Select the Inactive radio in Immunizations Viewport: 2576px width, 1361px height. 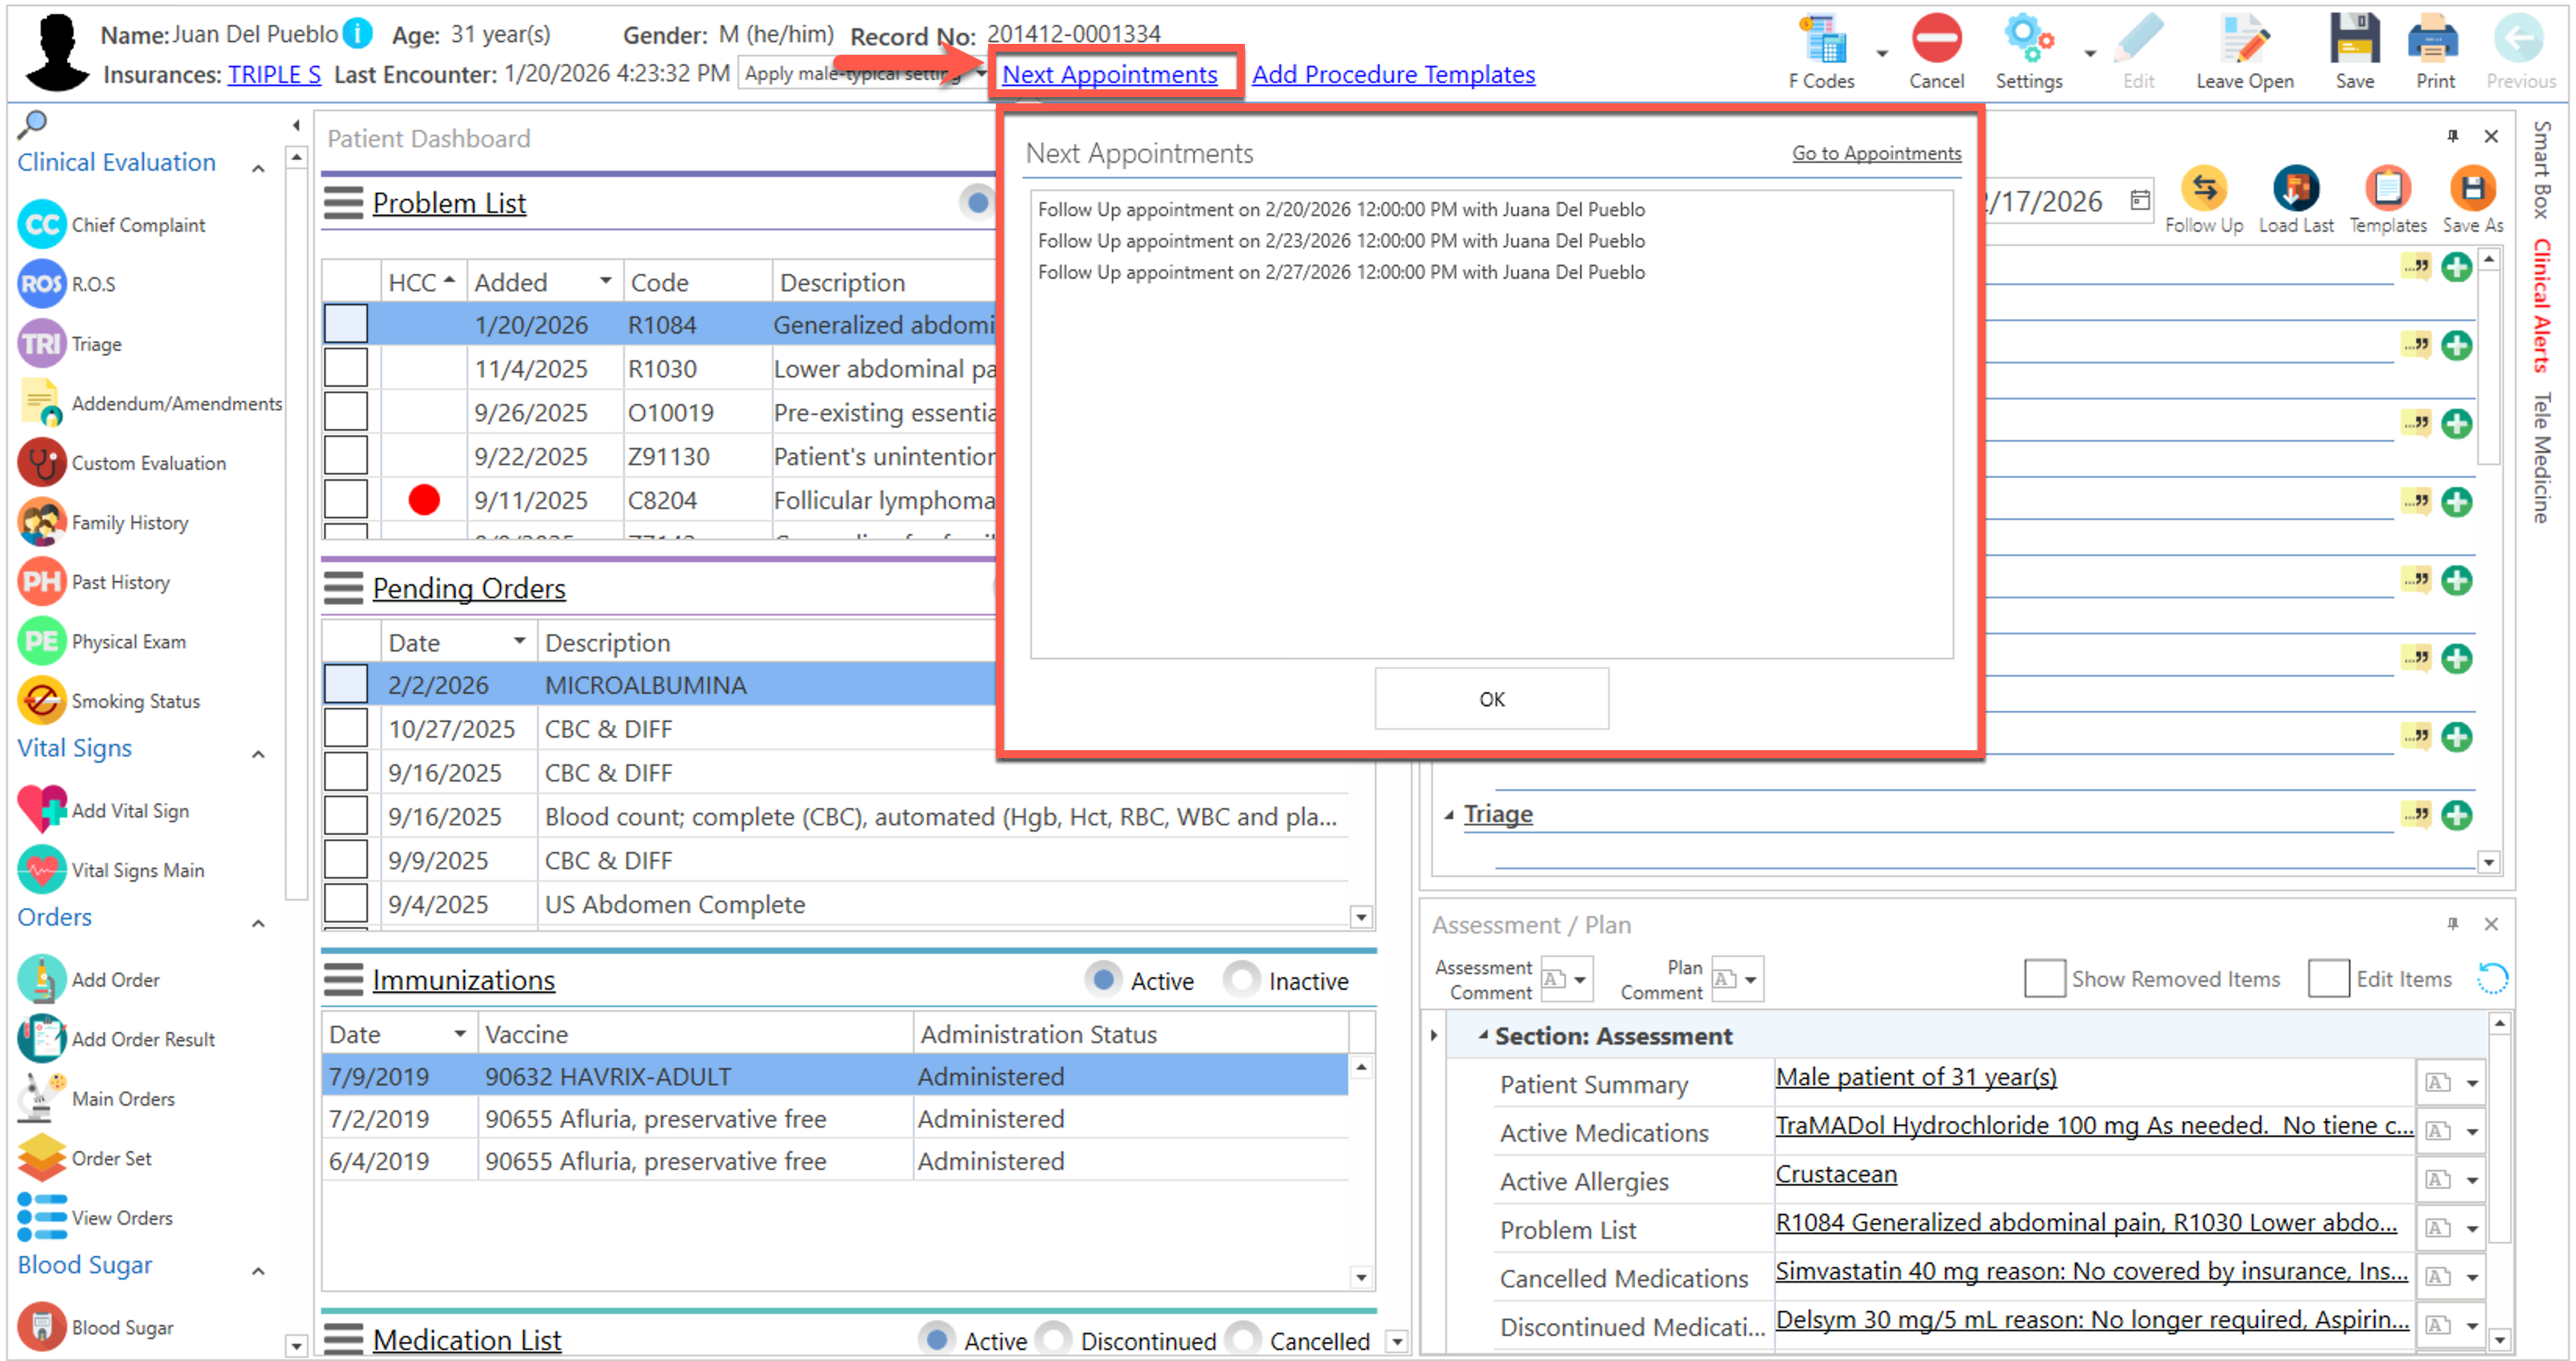[x=1241, y=981]
